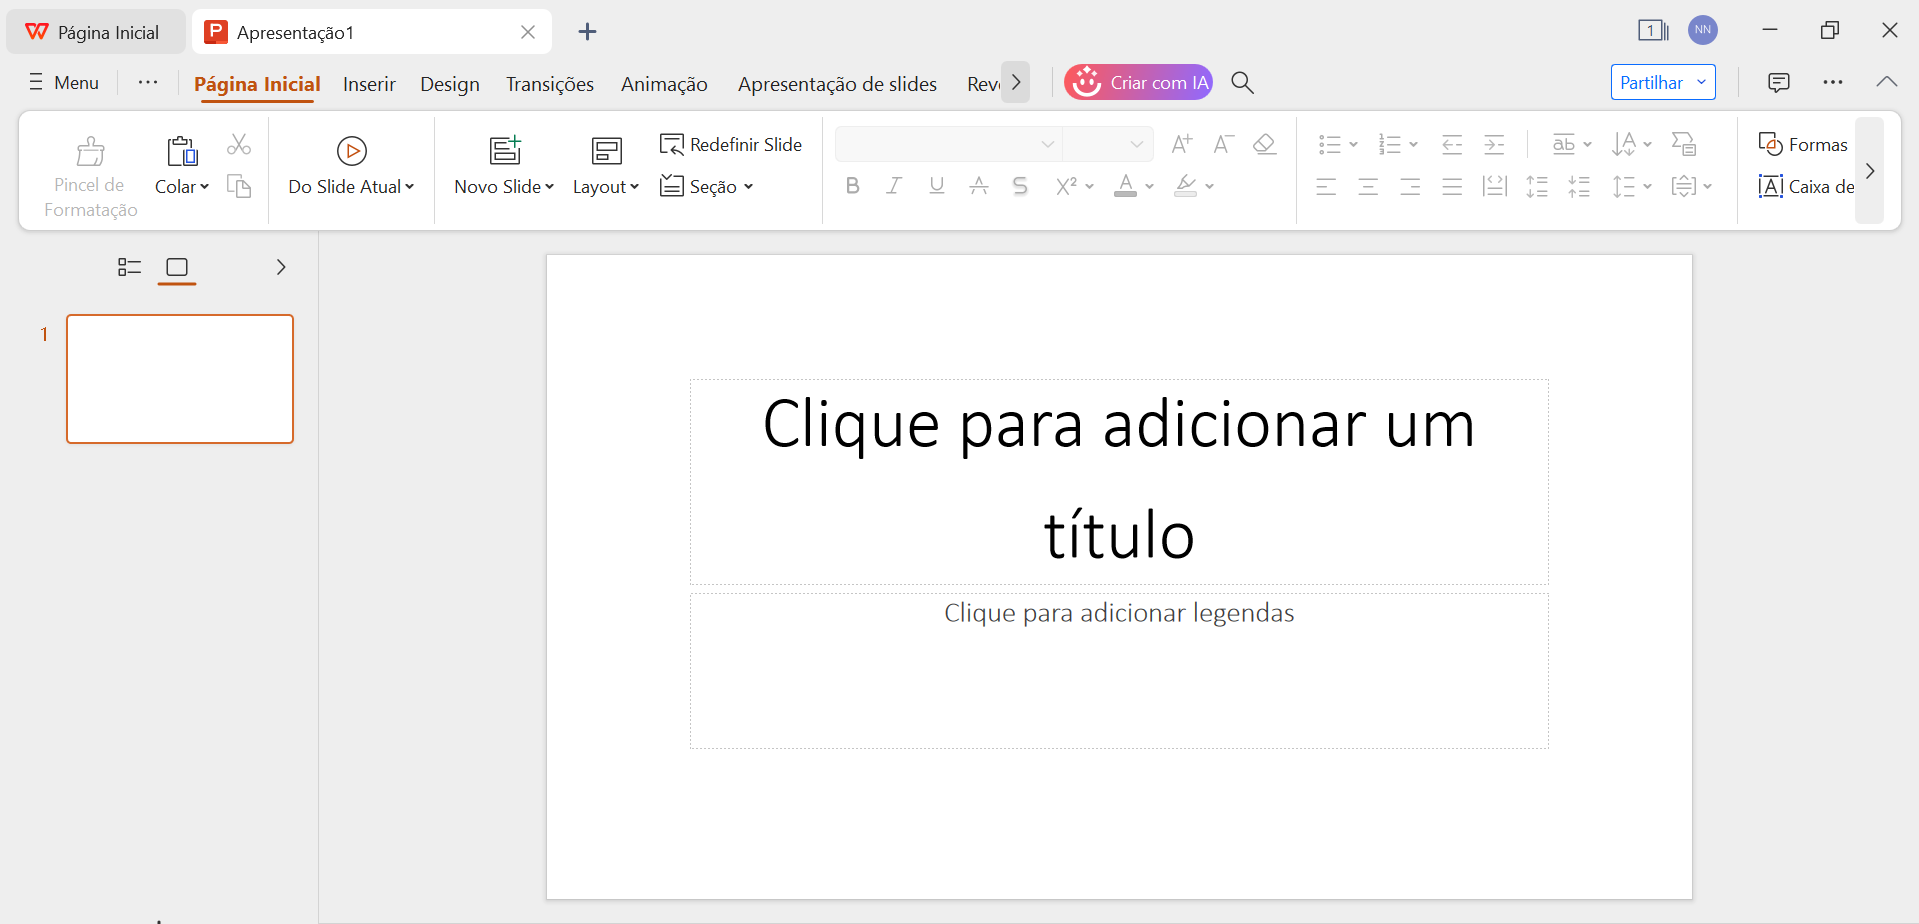
Task: Click the Criar com IA button
Action: [x=1138, y=82]
